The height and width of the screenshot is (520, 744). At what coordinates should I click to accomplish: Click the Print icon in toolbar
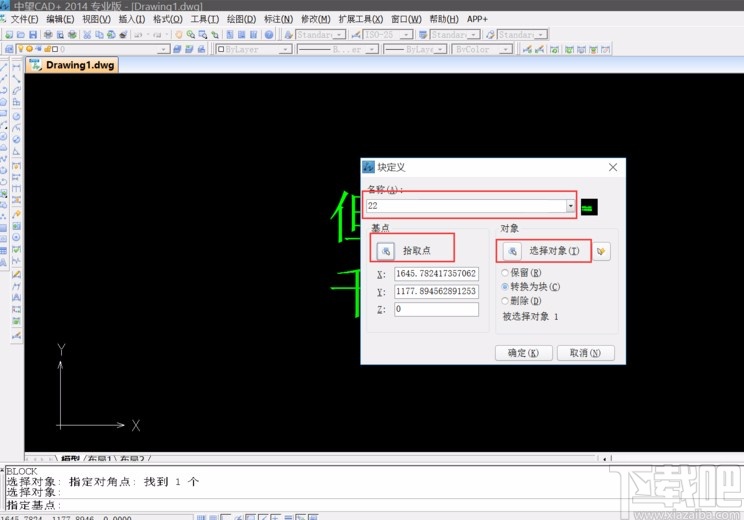(48, 35)
